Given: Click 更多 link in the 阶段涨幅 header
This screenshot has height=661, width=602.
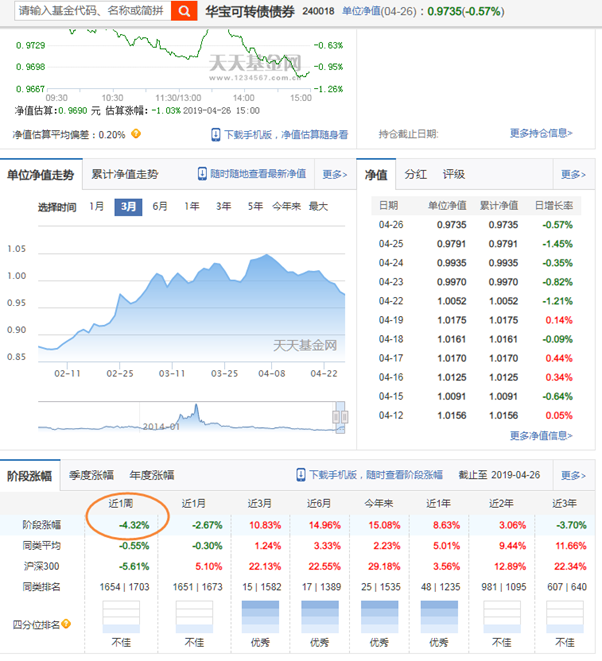Looking at the screenshot, I should click(573, 475).
